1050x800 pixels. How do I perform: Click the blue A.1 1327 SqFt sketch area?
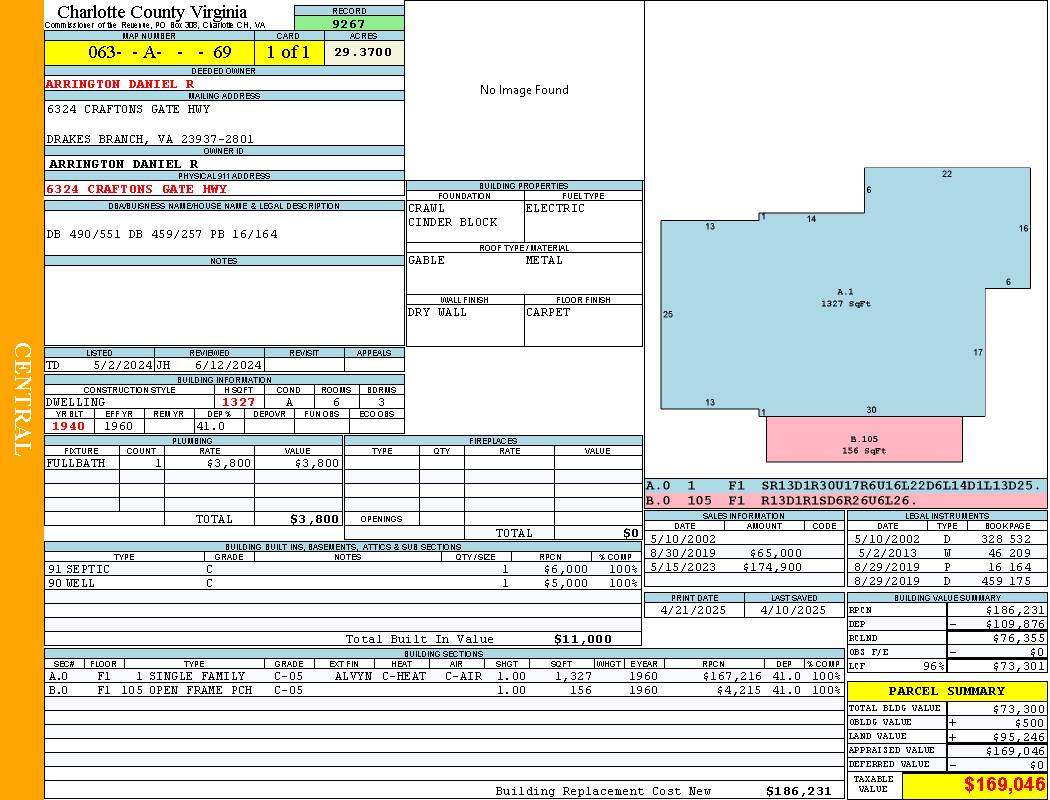[x=845, y=298]
